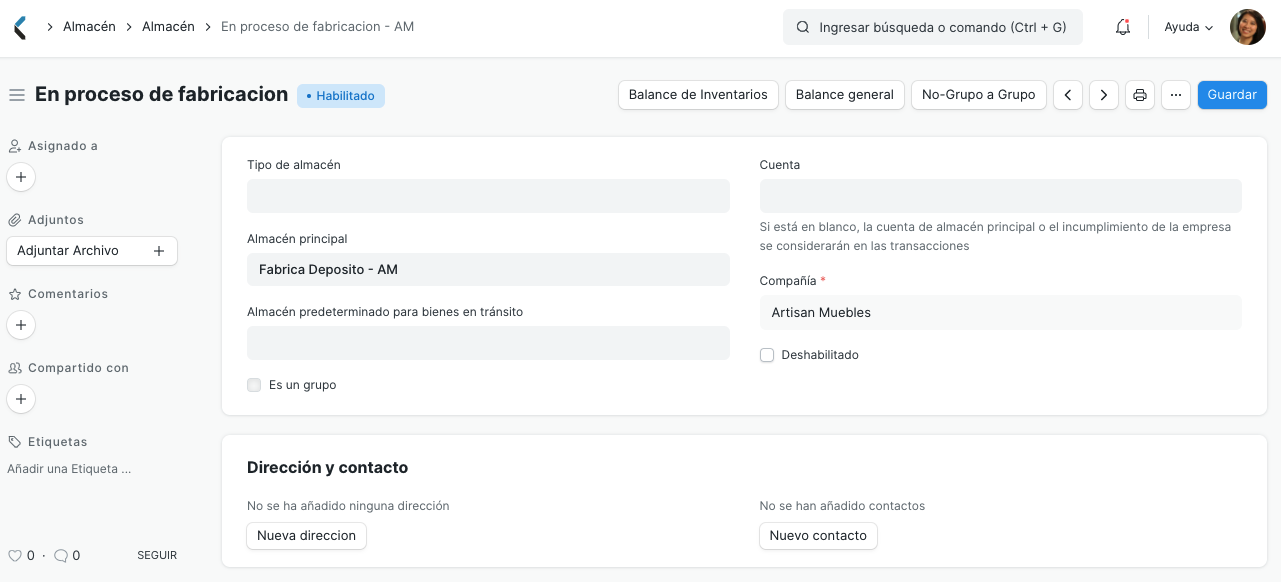Open the Tipo de almacén field
The height and width of the screenshot is (582, 1281).
[488, 196]
